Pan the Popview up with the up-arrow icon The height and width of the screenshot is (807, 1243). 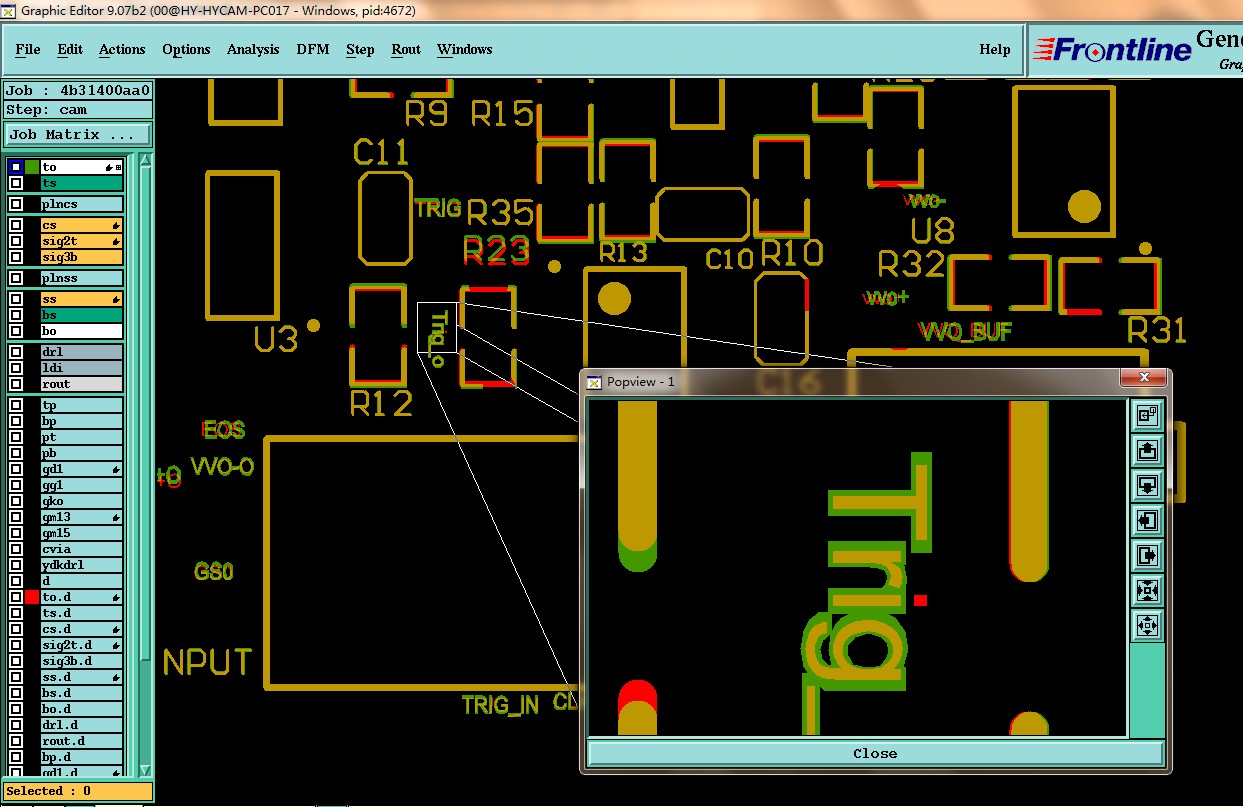point(1147,451)
